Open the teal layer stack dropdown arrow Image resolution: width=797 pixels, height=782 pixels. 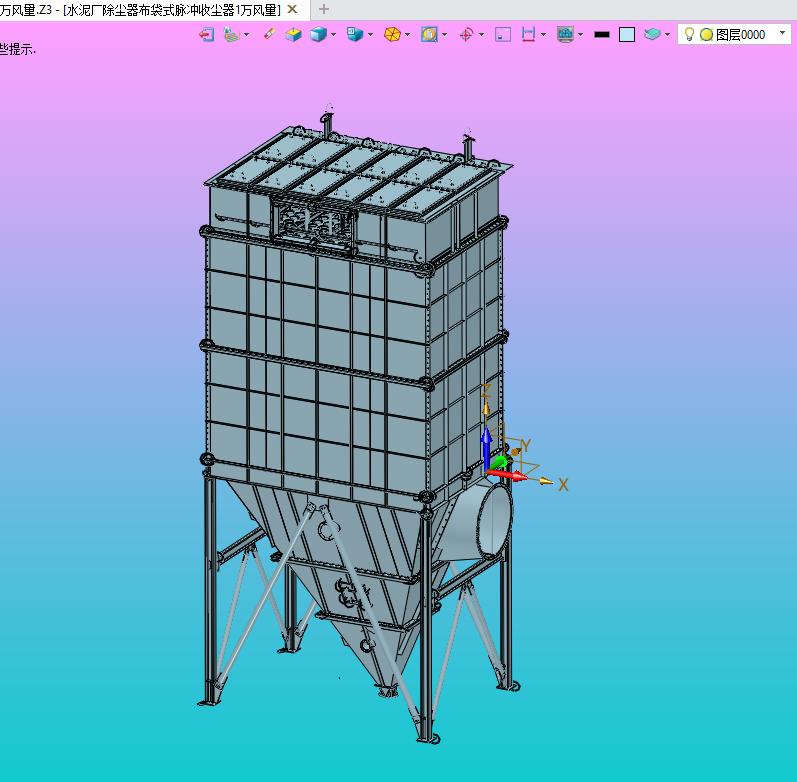pos(667,35)
